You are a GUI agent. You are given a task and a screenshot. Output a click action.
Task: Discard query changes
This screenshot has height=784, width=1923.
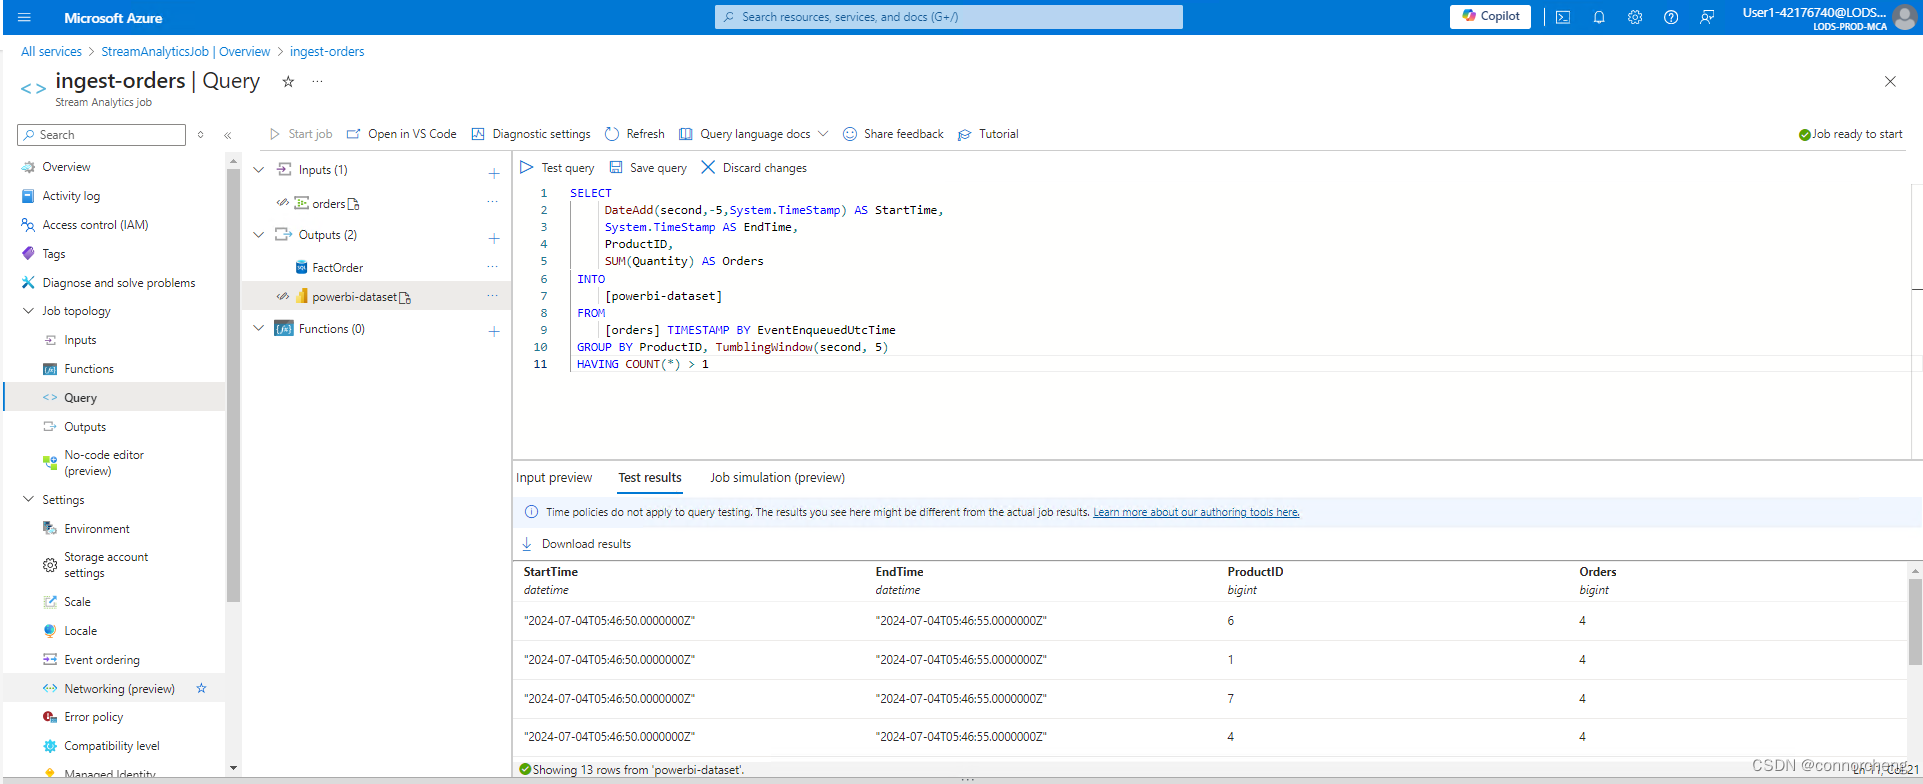[754, 168]
